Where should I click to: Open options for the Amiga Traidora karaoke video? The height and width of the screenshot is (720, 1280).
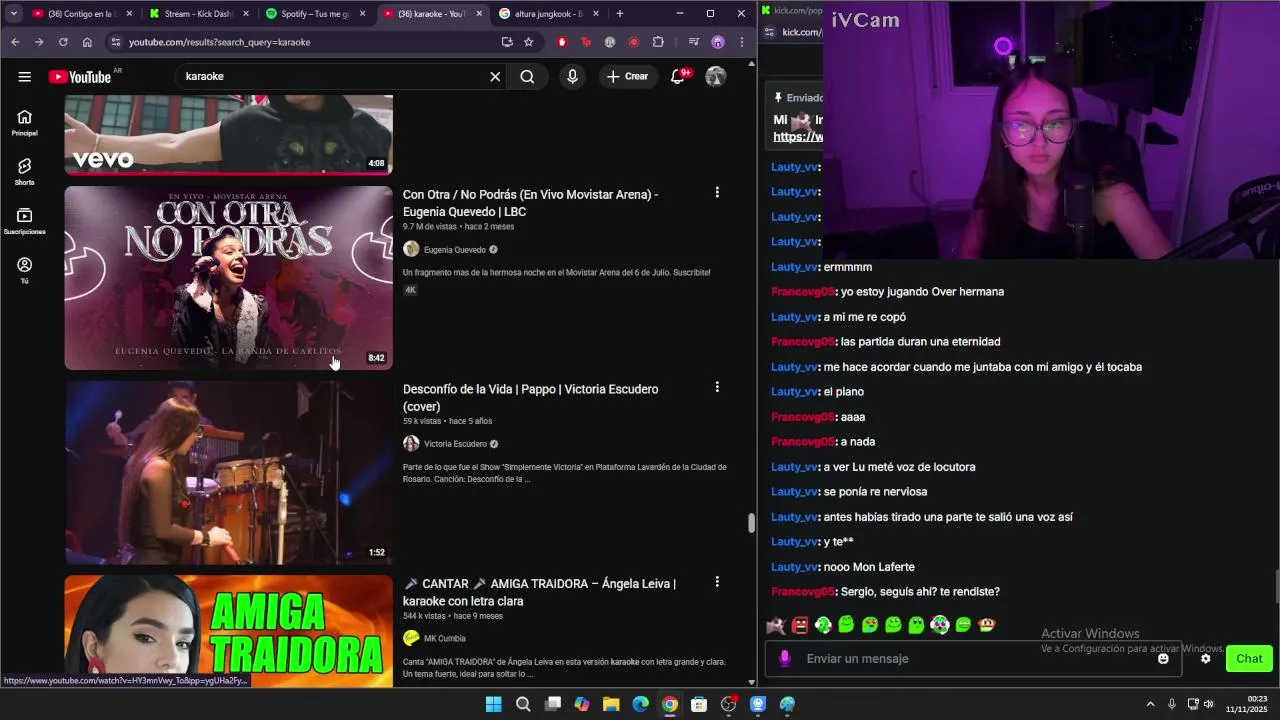point(717,582)
